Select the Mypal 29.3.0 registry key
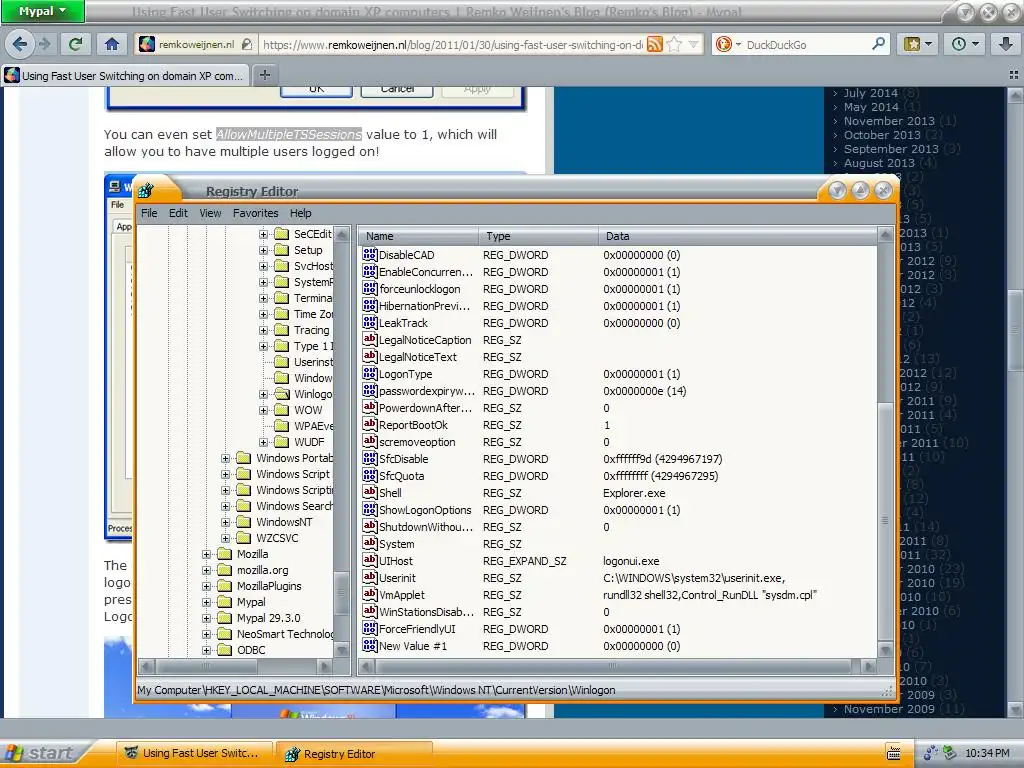Image resolution: width=1024 pixels, height=768 pixels. [268, 618]
